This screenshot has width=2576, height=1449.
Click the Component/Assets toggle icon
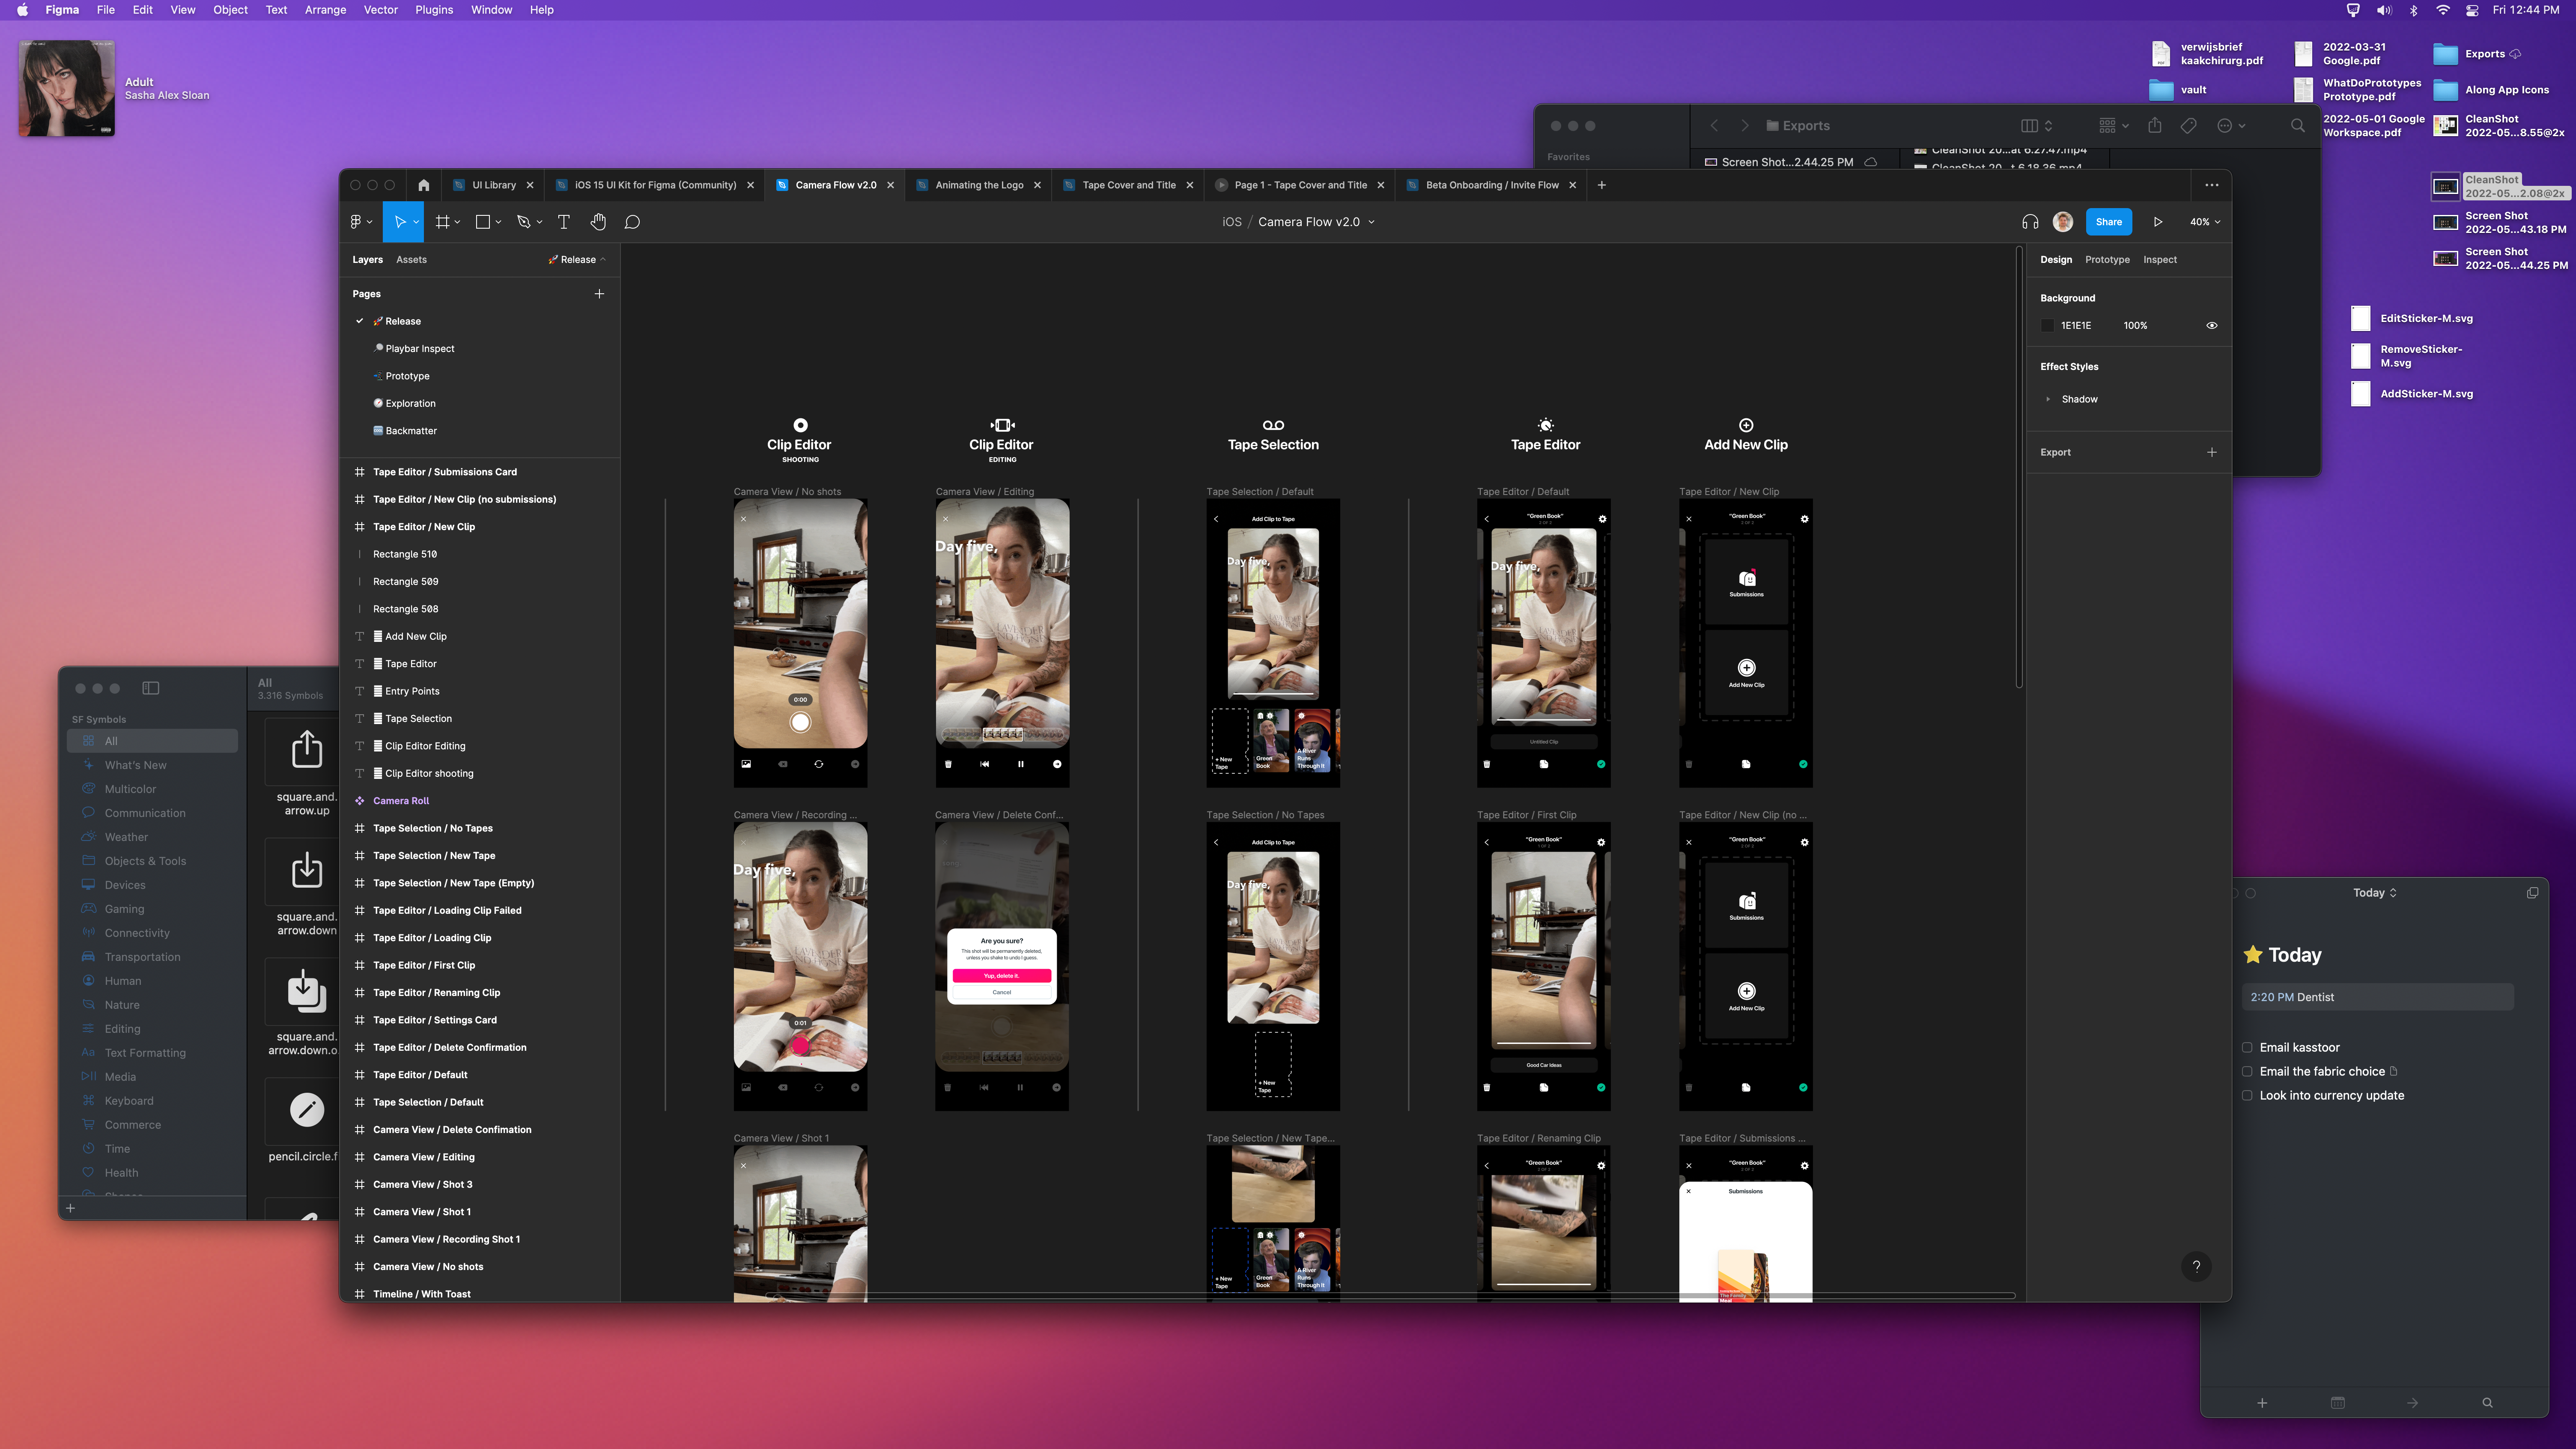(411, 260)
